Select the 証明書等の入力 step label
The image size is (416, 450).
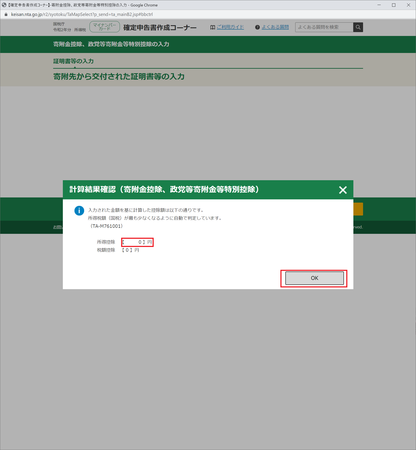tap(73, 61)
